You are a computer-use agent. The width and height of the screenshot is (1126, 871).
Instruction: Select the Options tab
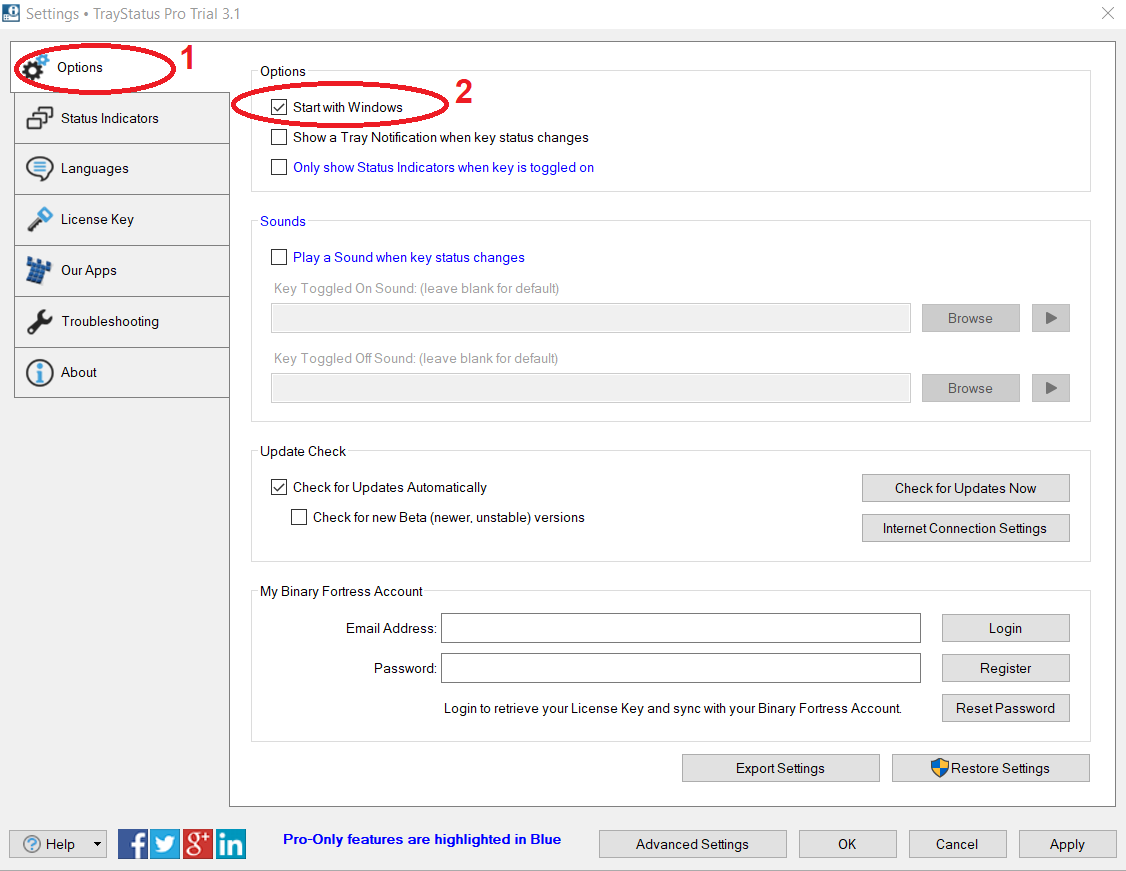120,67
